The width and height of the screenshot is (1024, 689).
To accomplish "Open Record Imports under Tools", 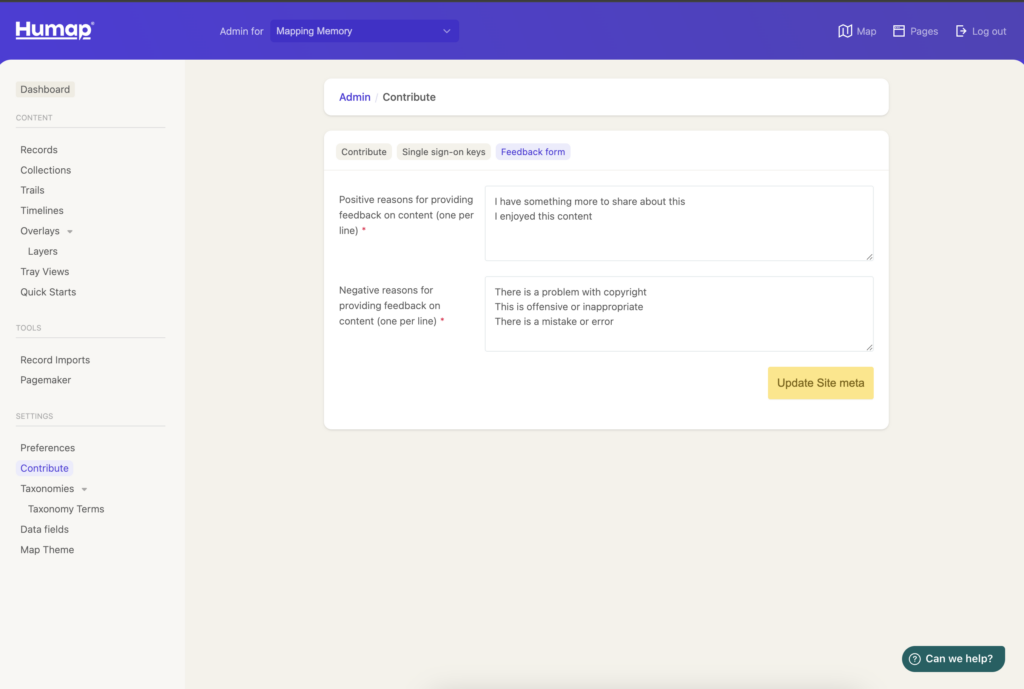I will (x=55, y=360).
